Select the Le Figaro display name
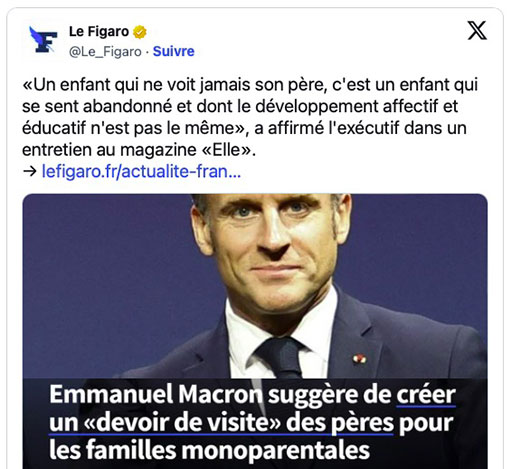Viewport: 512px width, 469px height. (99, 32)
